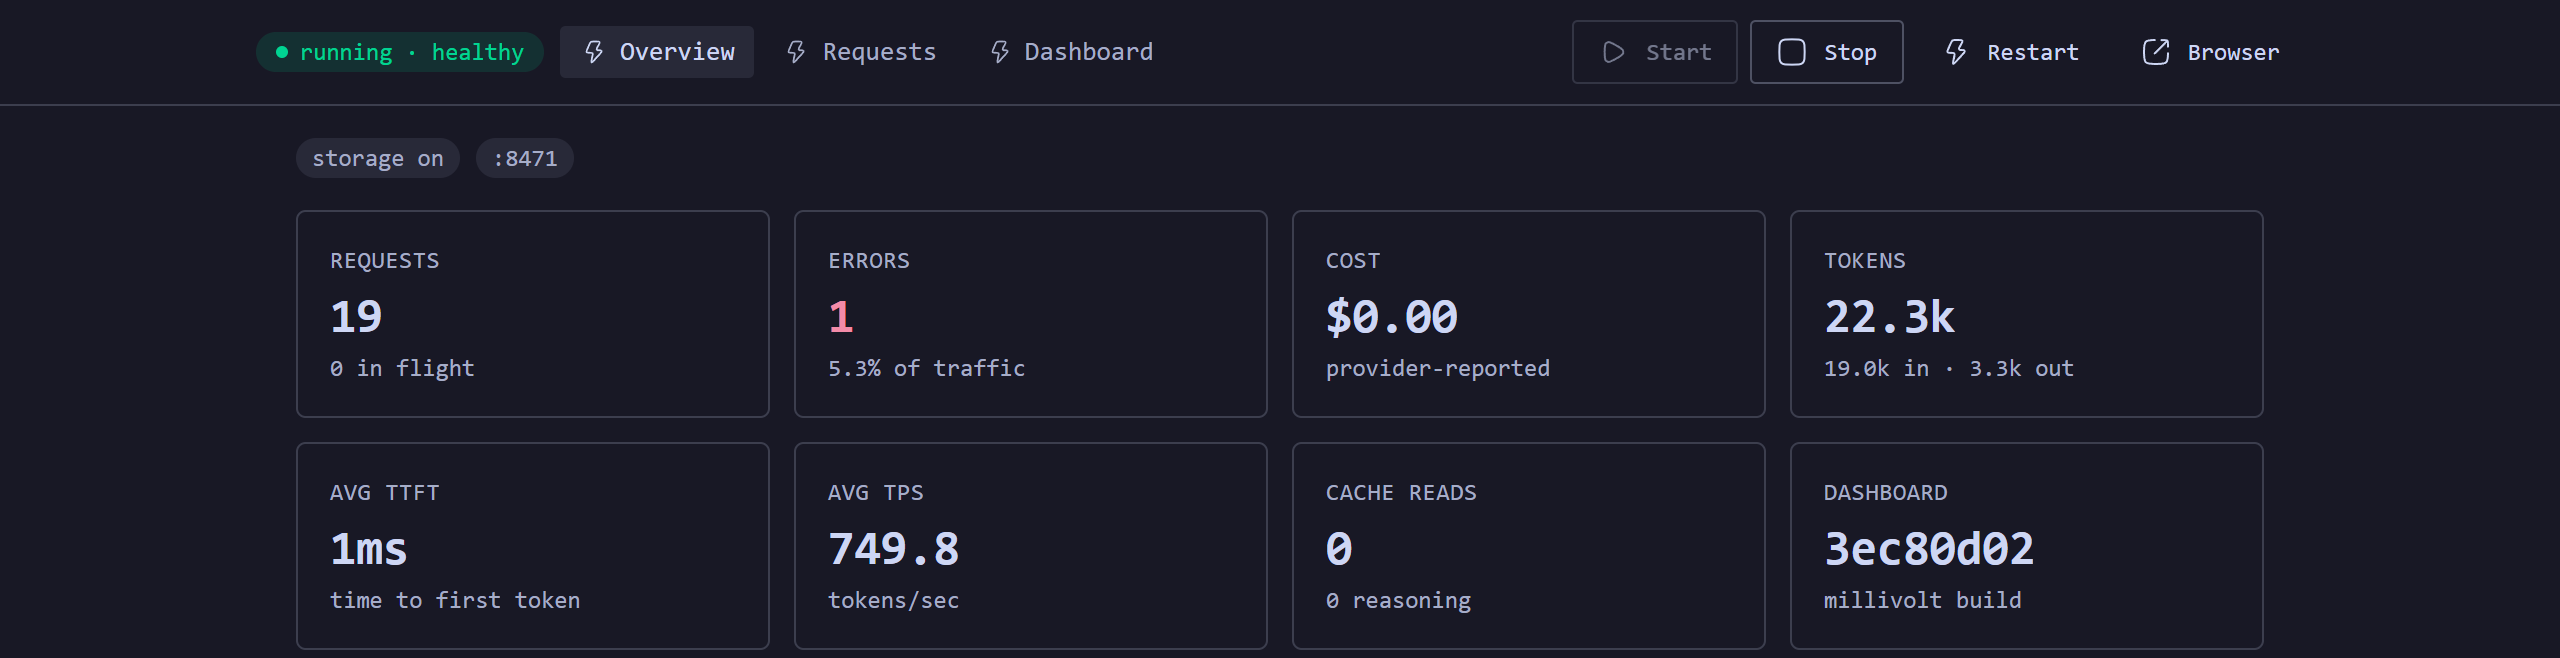This screenshot has width=2560, height=658.
Task: Click the 'millivolt build' label
Action: 1923,600
